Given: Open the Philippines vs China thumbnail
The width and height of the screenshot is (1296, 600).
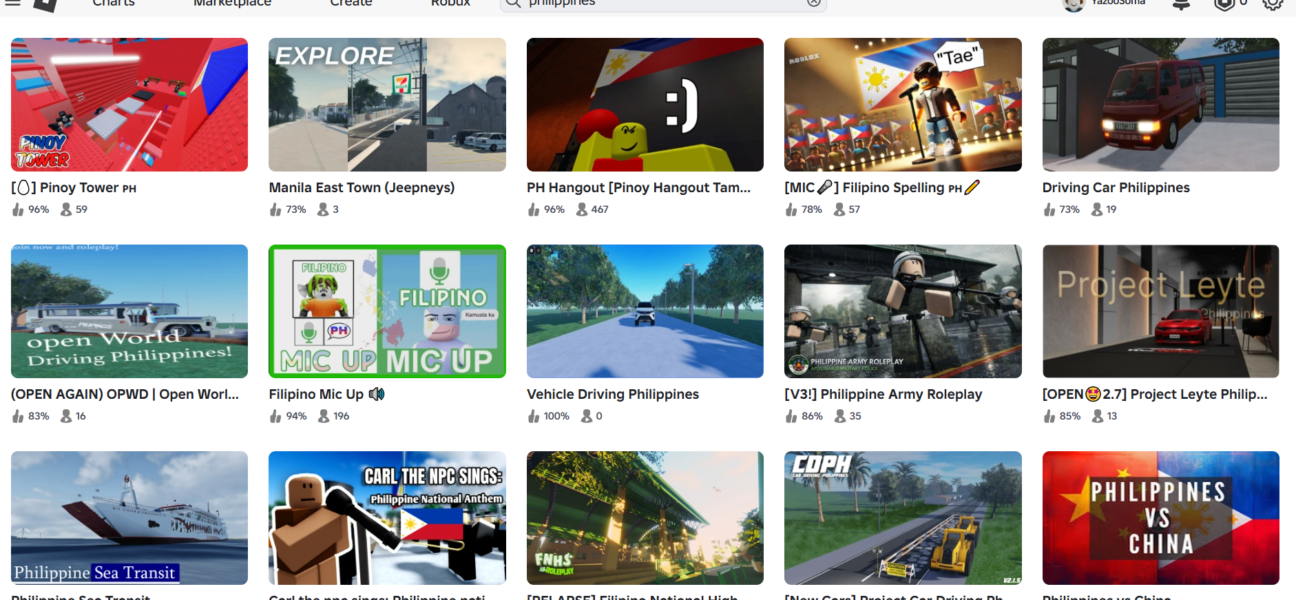Looking at the screenshot, I should (1160, 517).
